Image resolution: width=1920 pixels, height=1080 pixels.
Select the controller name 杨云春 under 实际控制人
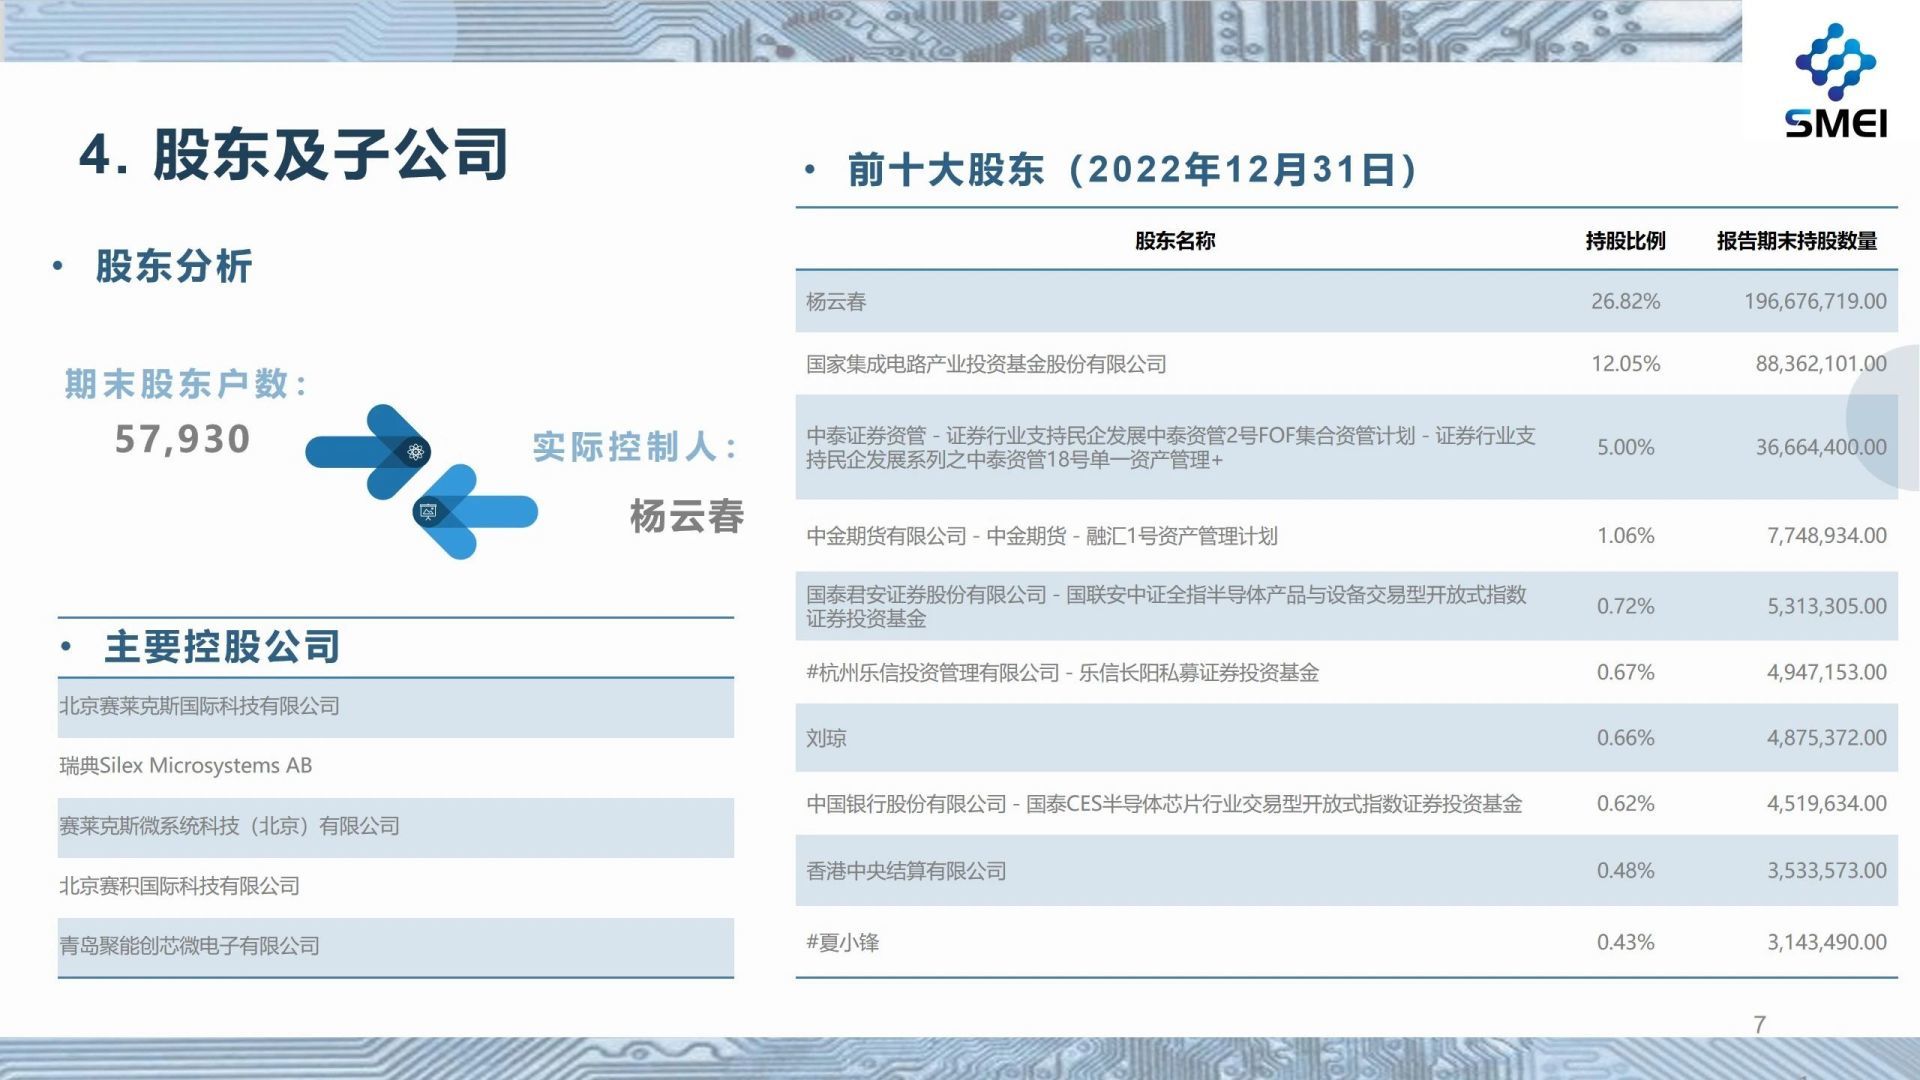coord(687,516)
